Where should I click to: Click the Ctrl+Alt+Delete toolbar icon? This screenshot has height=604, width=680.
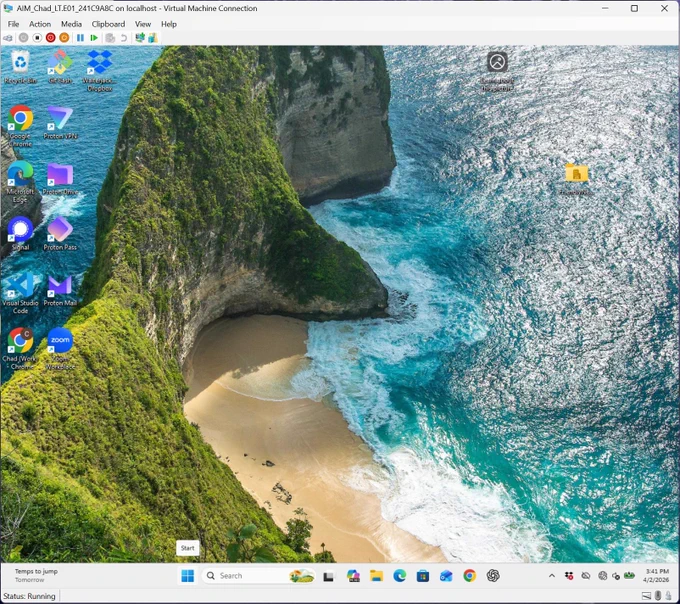point(8,38)
